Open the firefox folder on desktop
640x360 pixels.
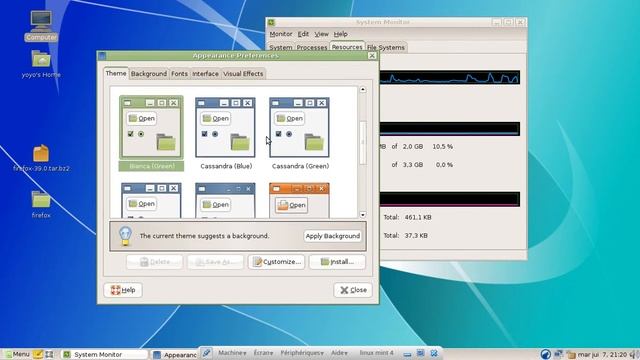tap(41, 204)
